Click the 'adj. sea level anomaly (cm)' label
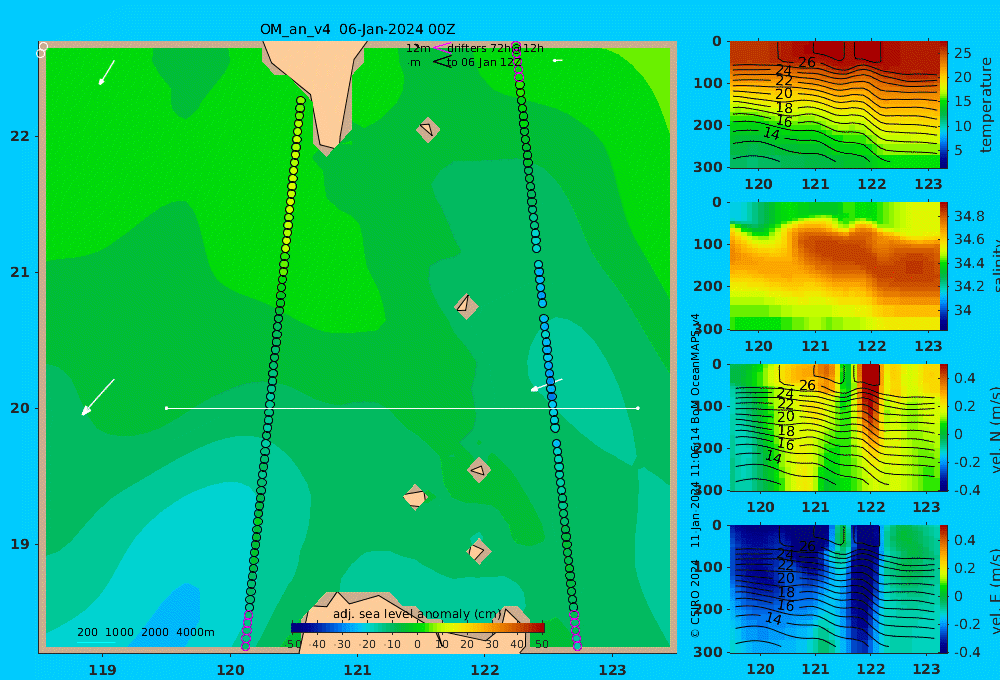1000x680 pixels. pos(417,614)
